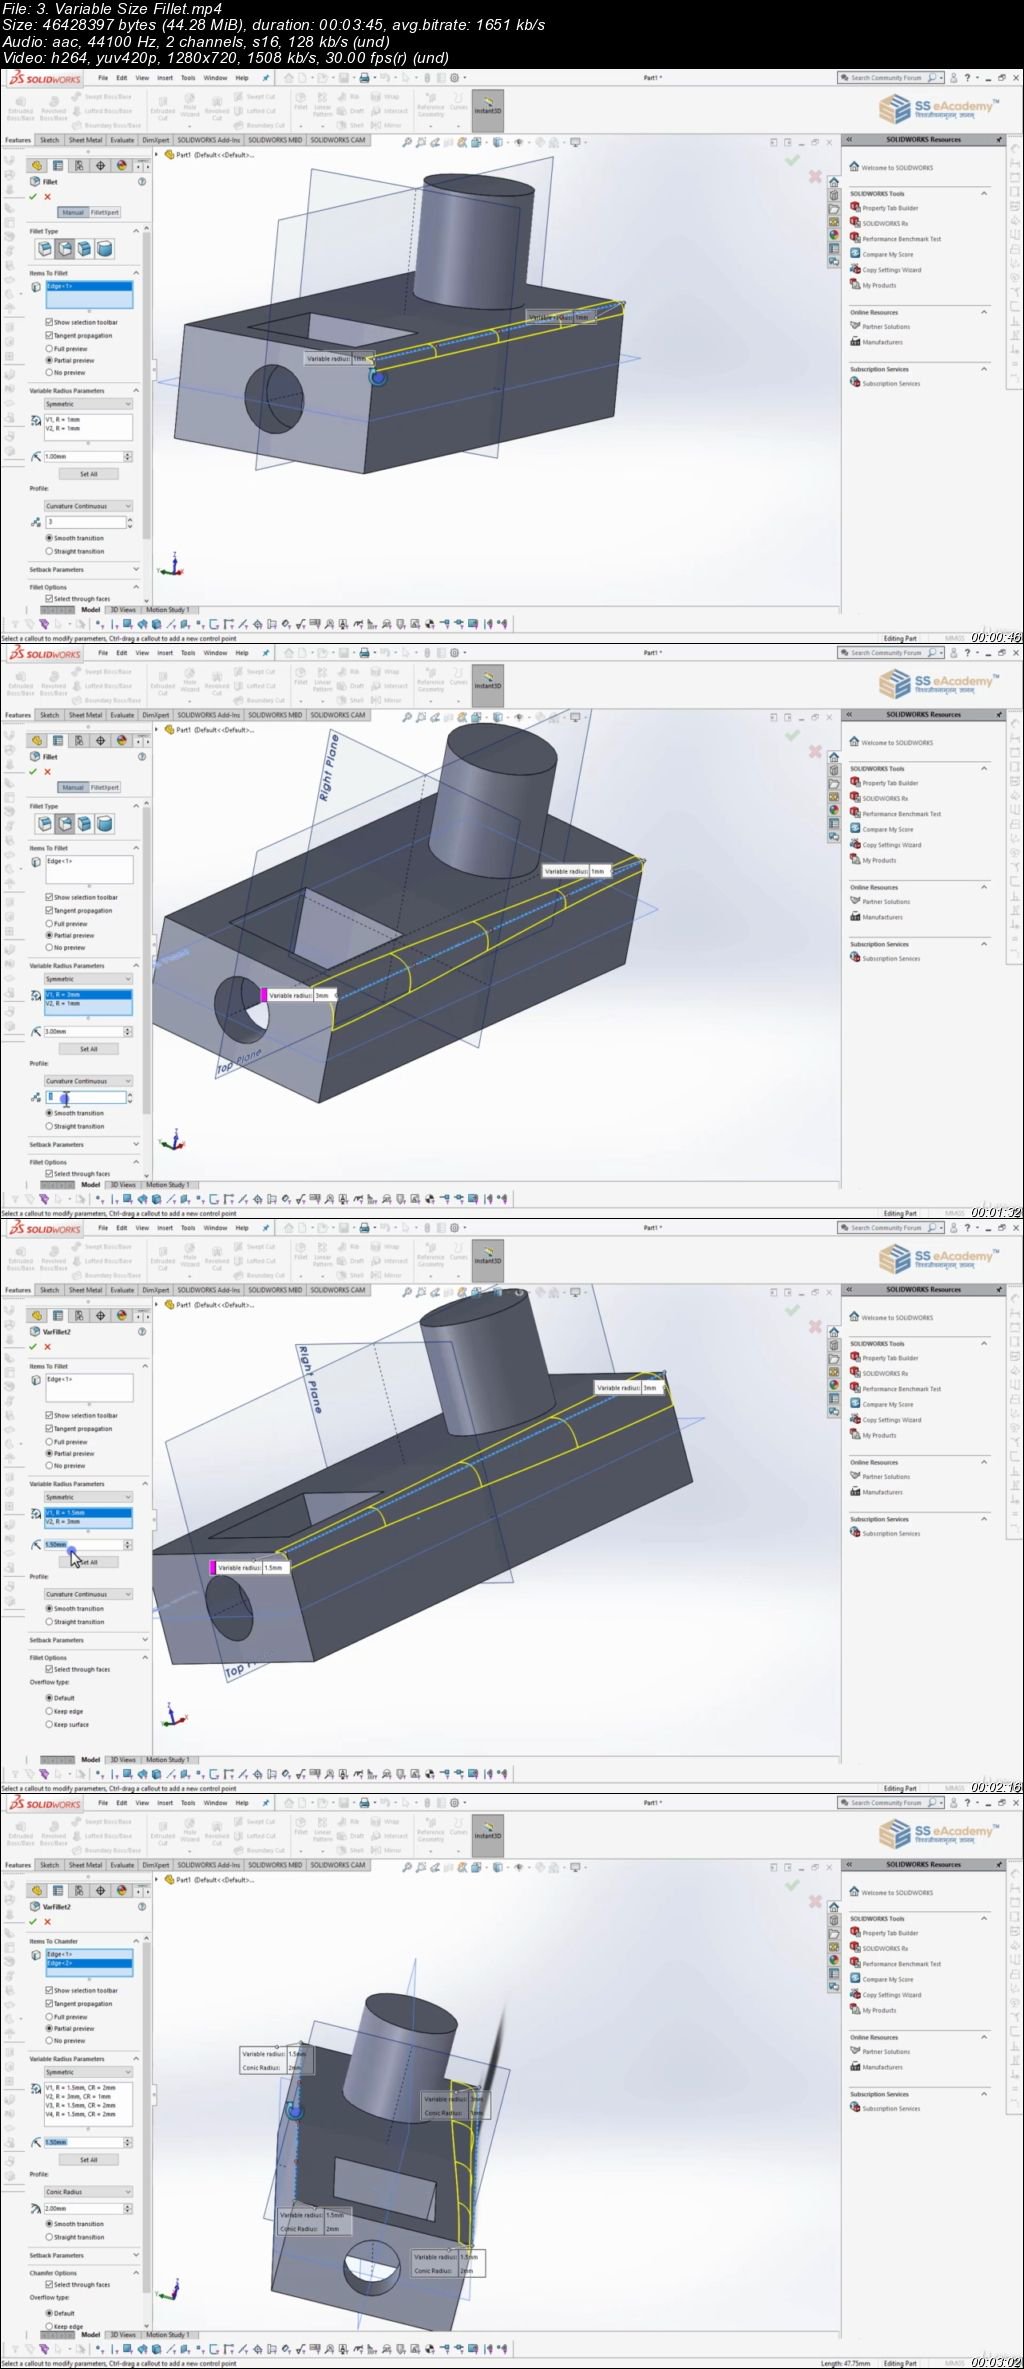Choose Face Fillet type icon in 00:01:32 frame
The height and width of the screenshot is (2369, 1024).
(x=85, y=823)
